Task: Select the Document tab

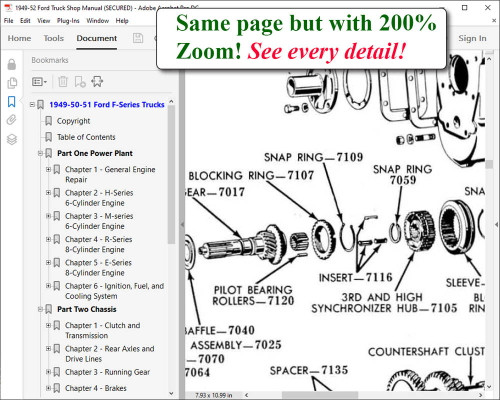Action: click(x=97, y=38)
